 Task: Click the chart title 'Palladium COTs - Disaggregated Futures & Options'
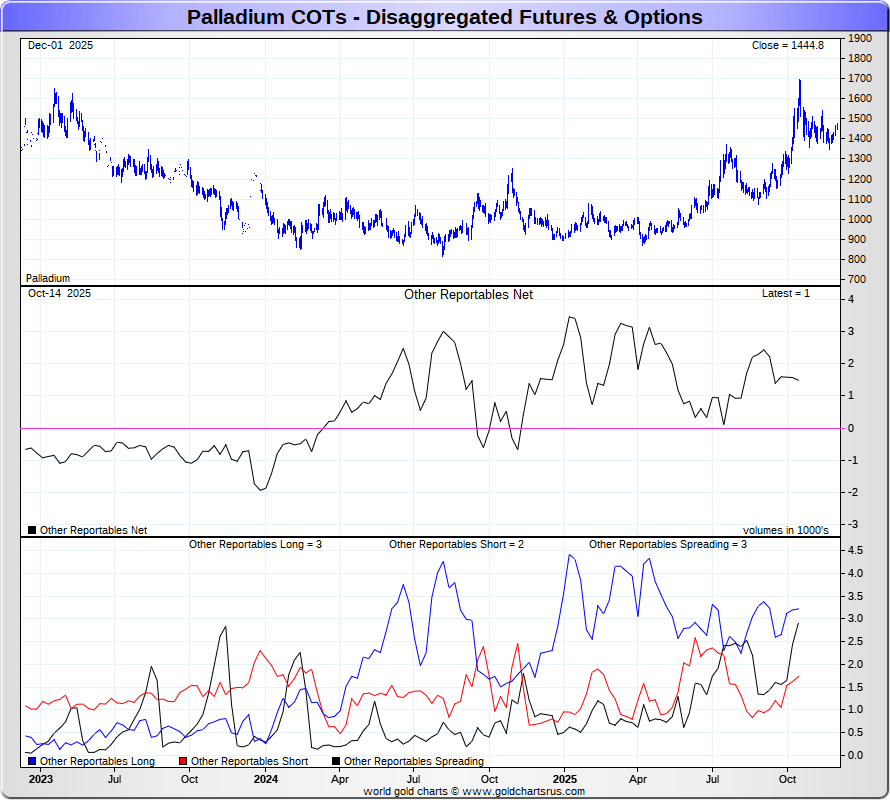tap(444, 17)
